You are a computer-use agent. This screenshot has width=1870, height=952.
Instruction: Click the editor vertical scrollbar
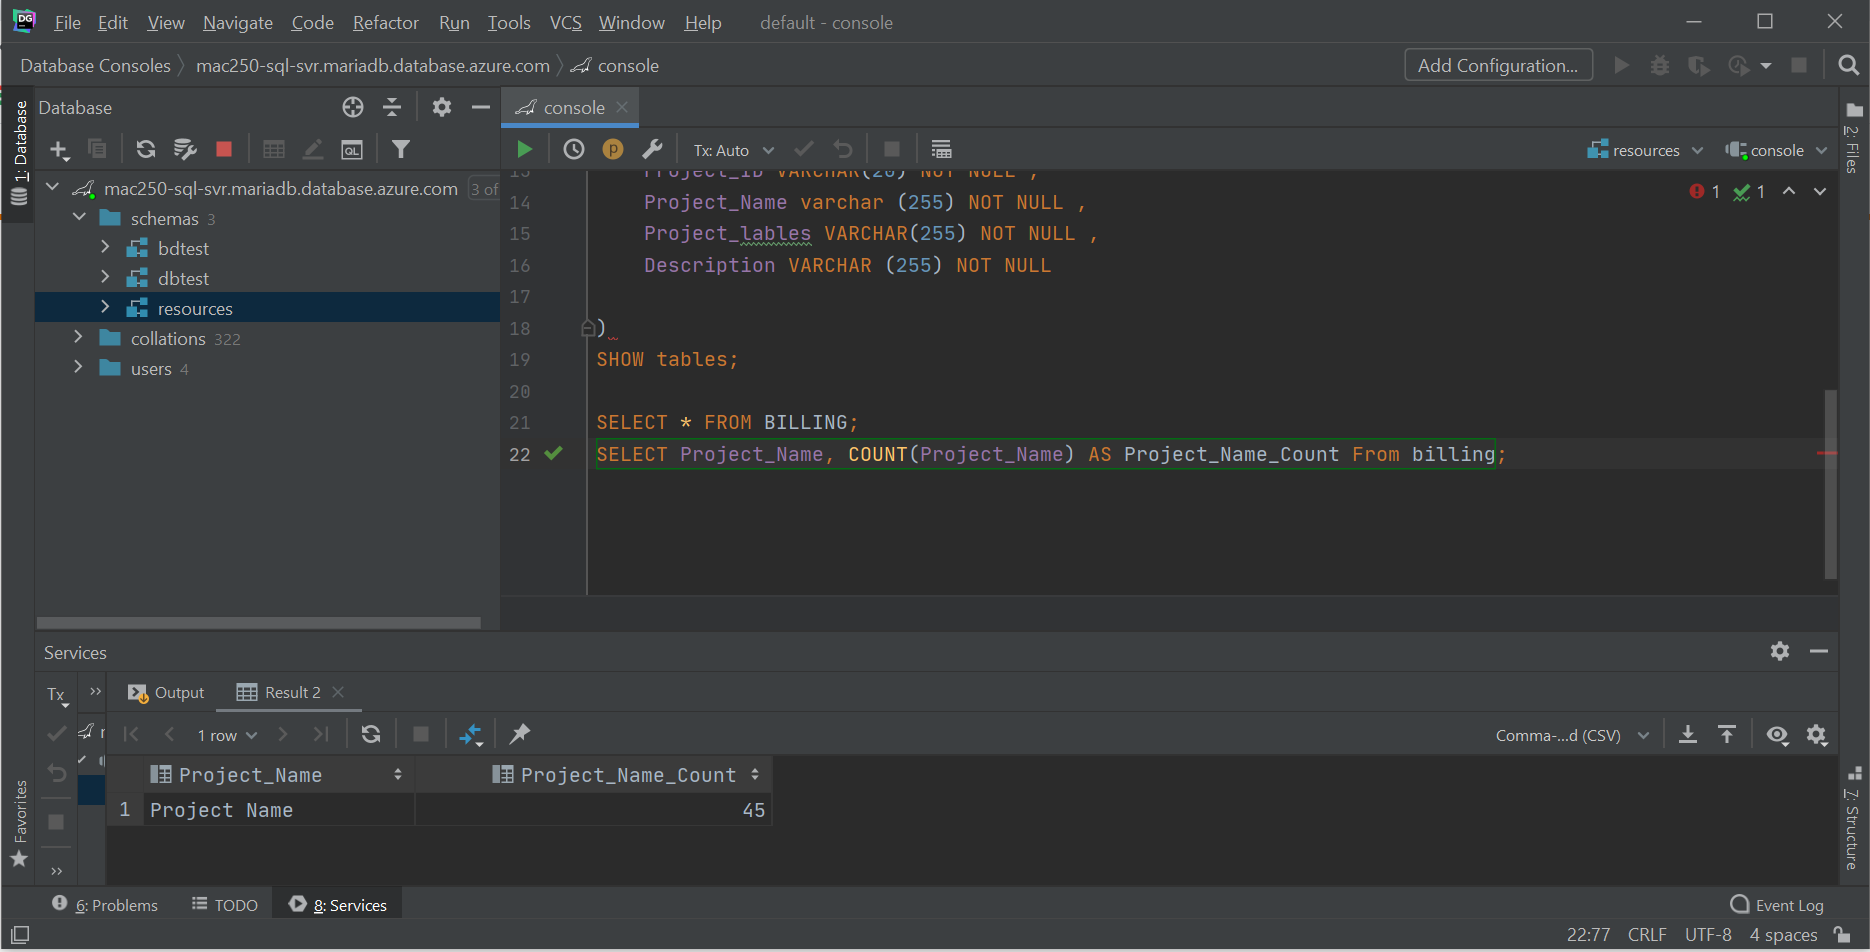(x=1830, y=484)
